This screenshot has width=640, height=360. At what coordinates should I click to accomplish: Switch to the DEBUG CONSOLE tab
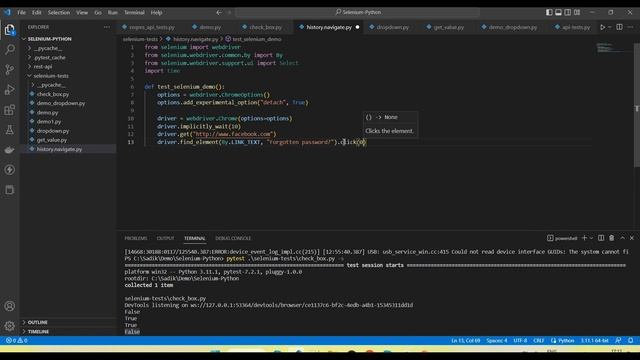point(233,238)
